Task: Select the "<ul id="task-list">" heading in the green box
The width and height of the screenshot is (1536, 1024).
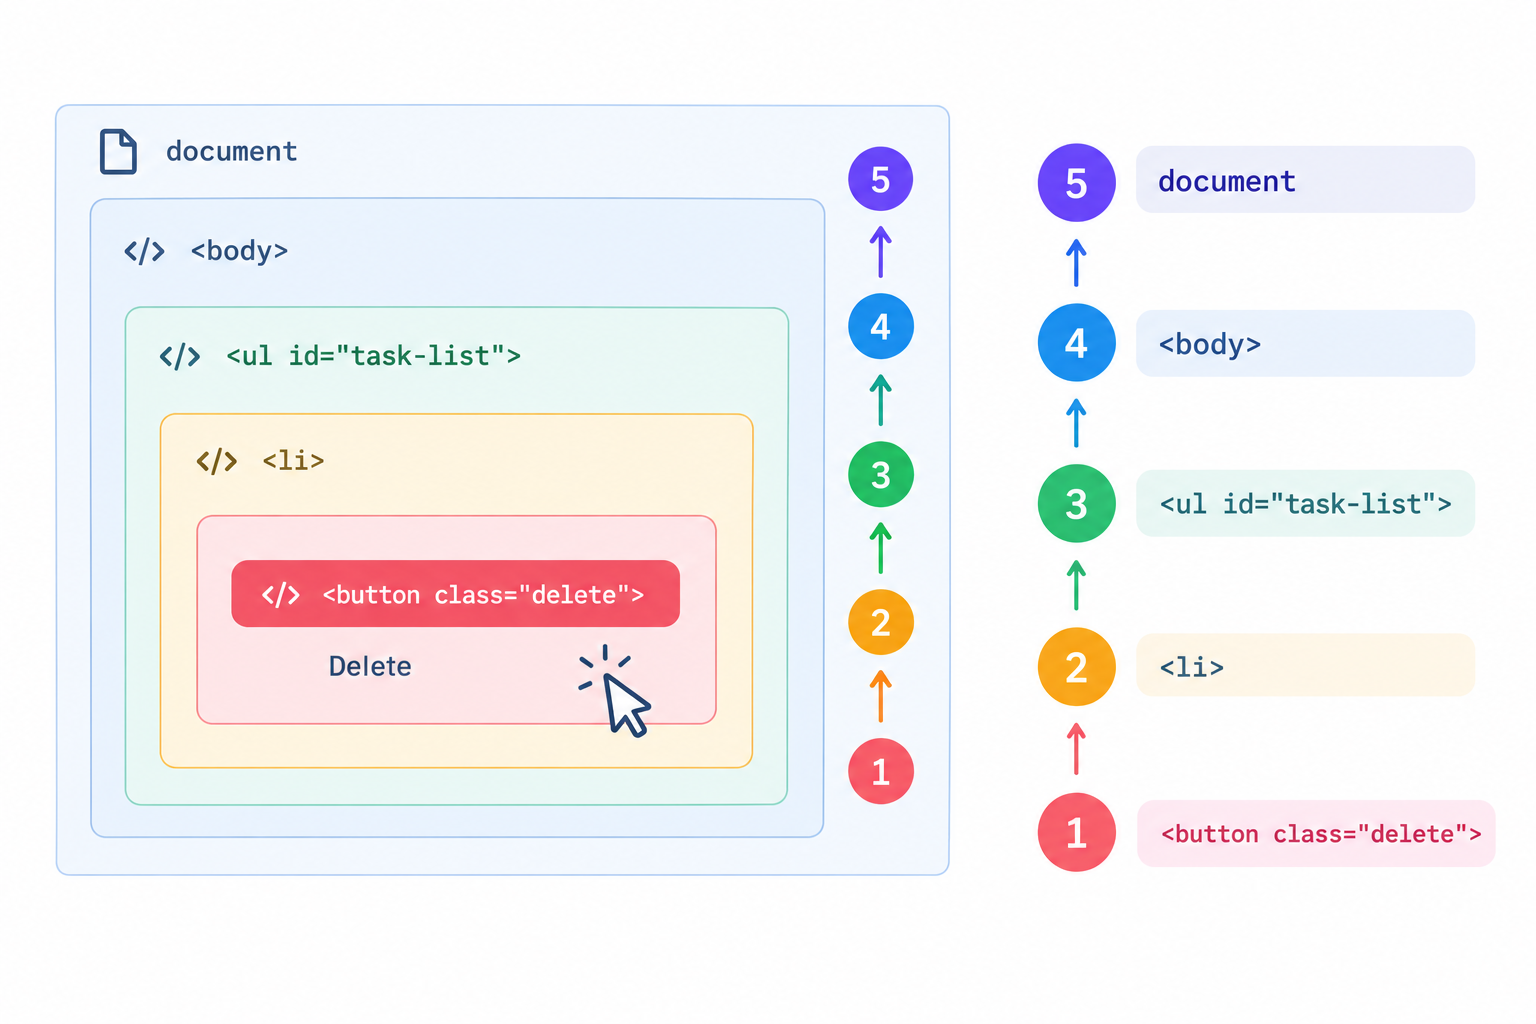Action: [x=373, y=356]
